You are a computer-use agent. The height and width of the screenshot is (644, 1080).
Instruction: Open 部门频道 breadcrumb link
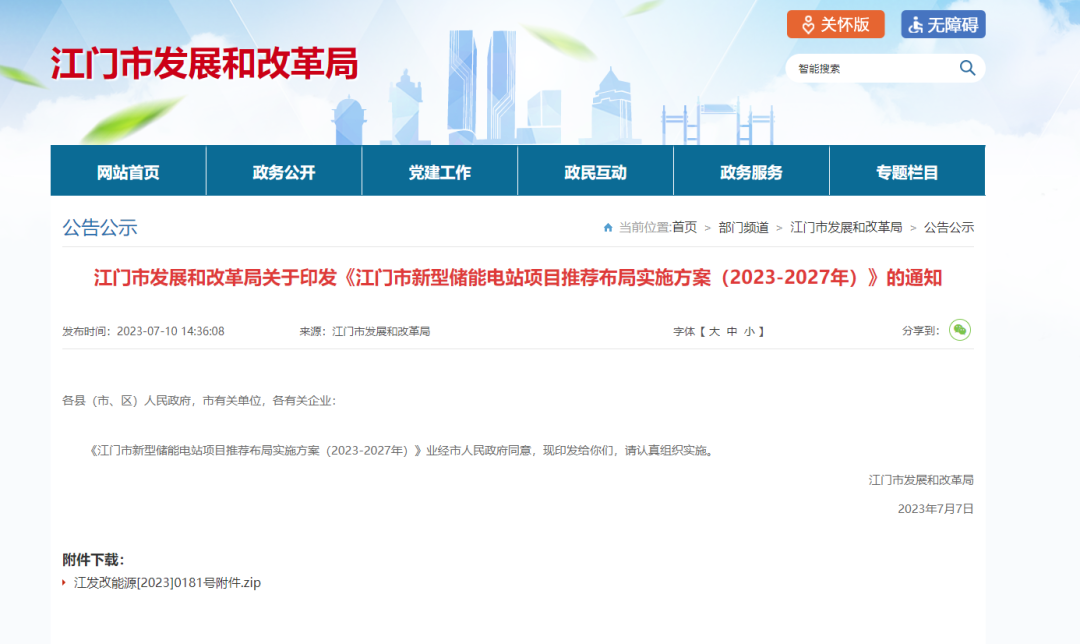(x=743, y=228)
